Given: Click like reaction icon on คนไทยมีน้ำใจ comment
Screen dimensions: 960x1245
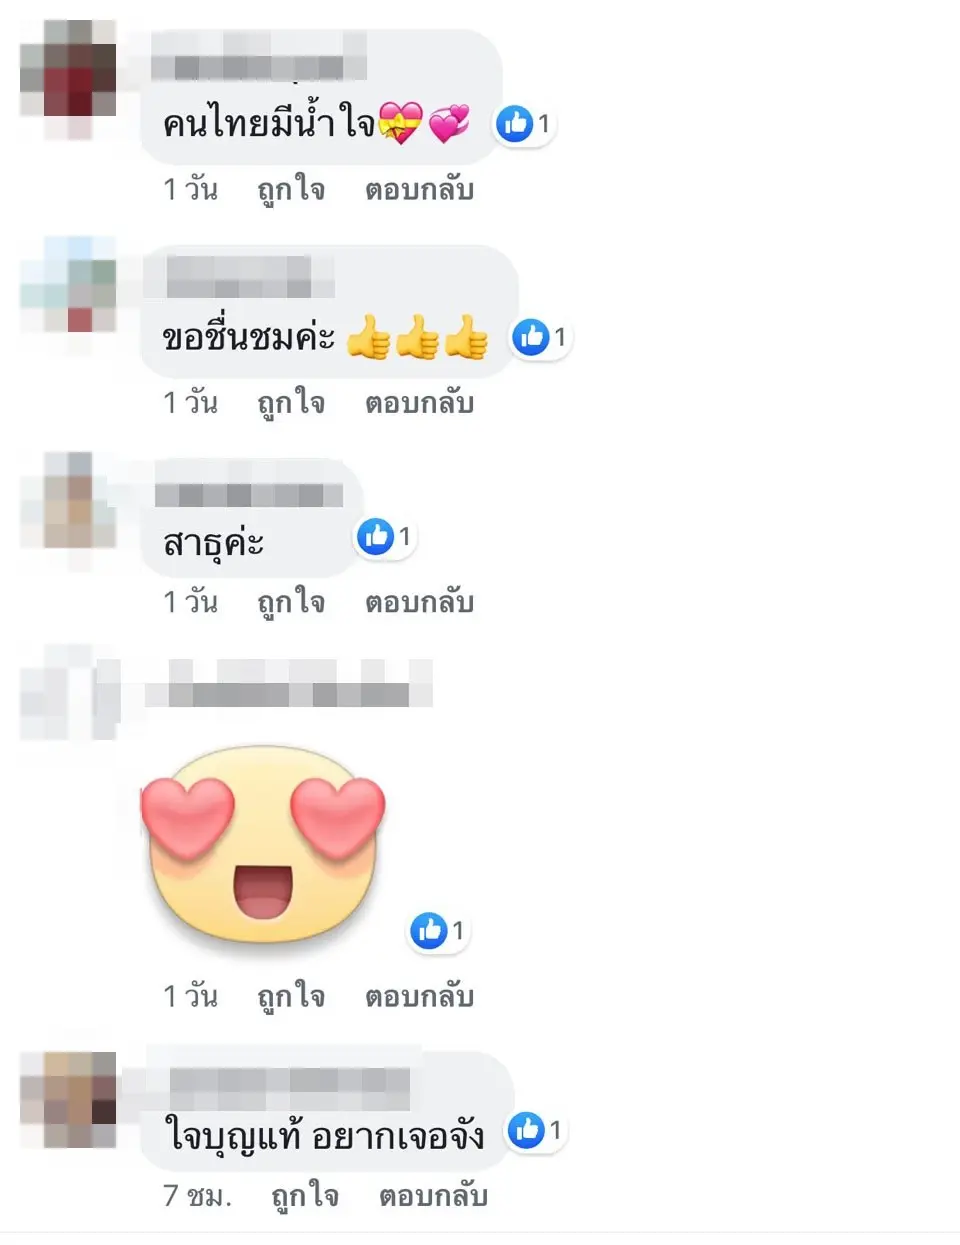Looking at the screenshot, I should [x=515, y=124].
